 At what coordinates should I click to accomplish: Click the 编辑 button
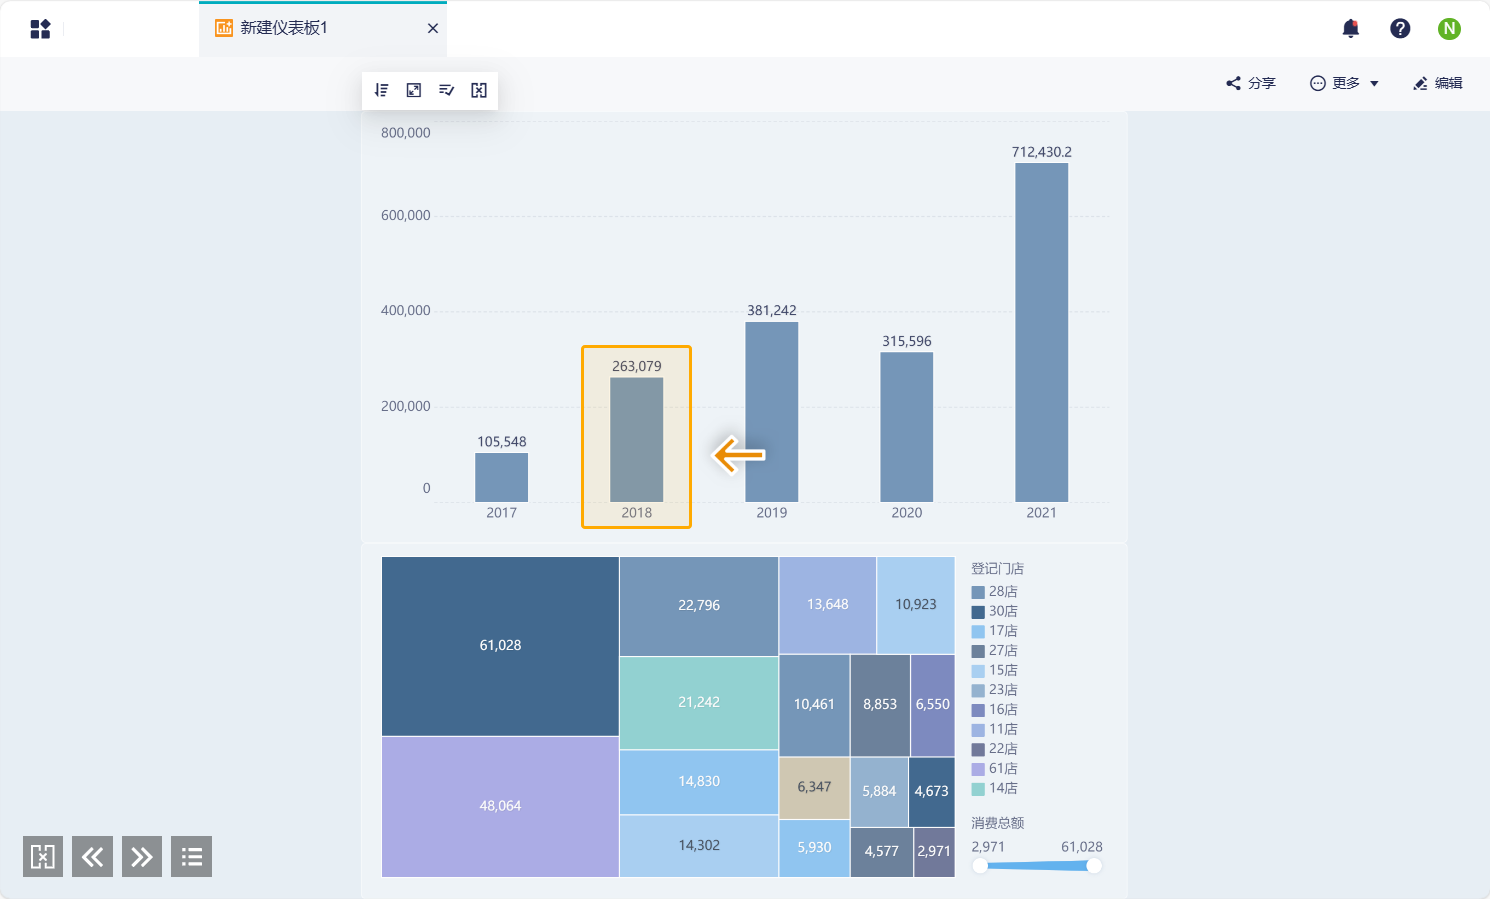1438,83
